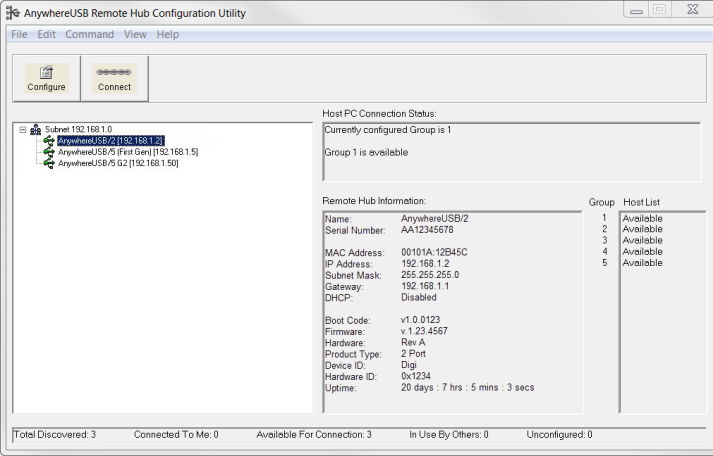Click the 'Remote Hub Information:' label
713x456 pixels.
pos(374,201)
